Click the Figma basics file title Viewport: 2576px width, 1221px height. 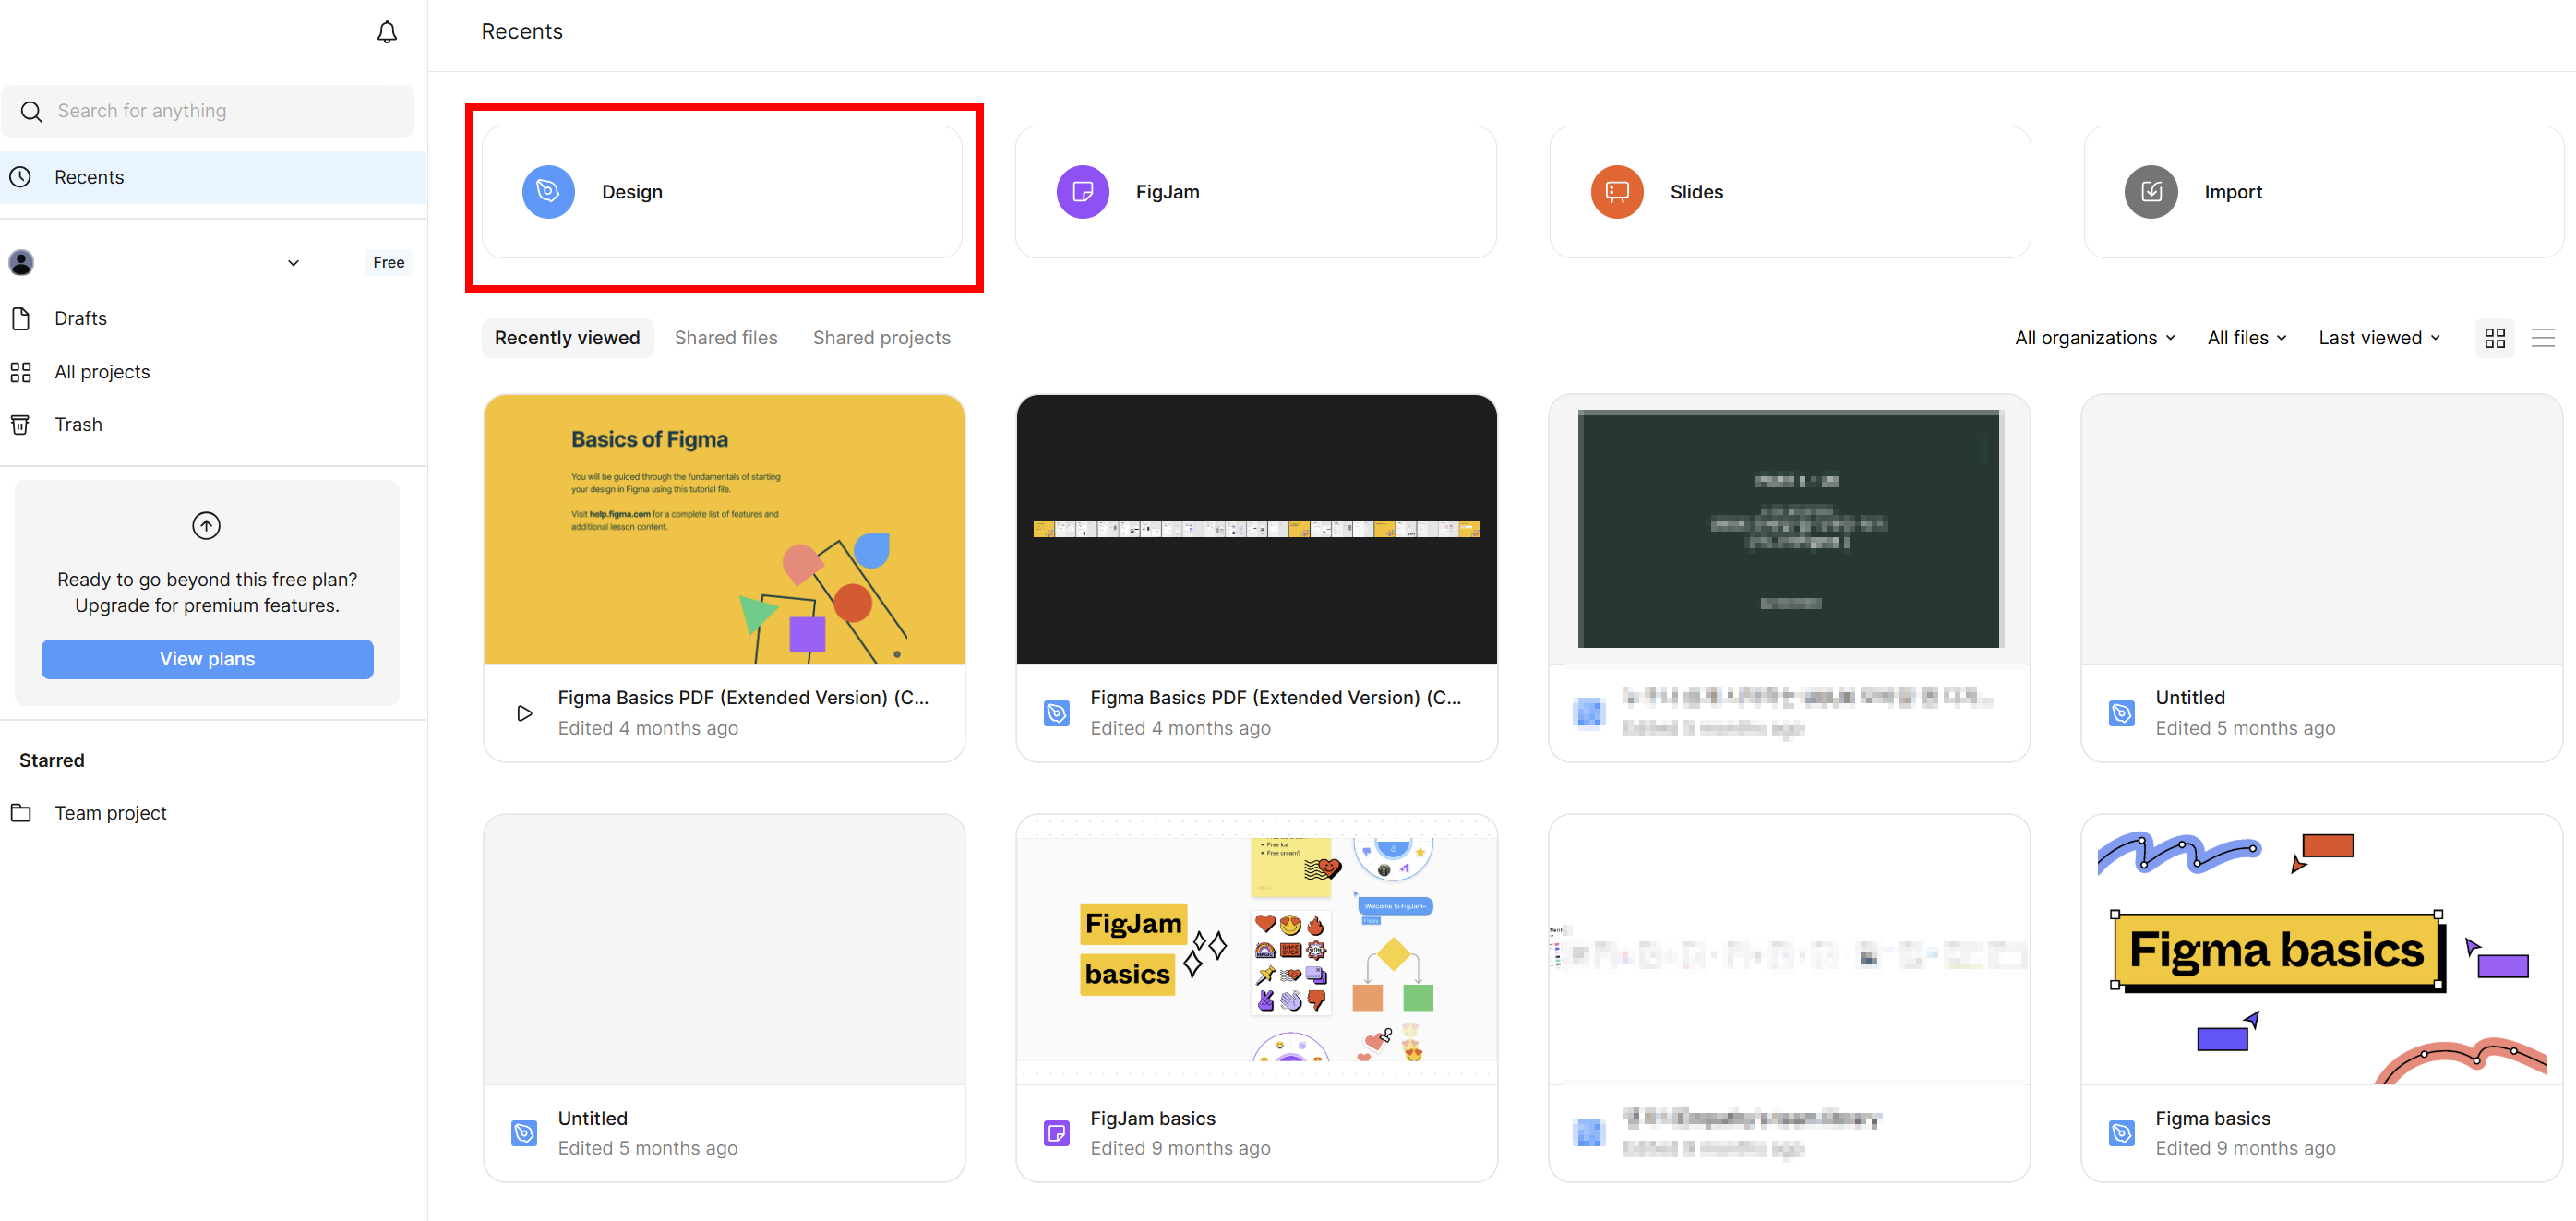[x=2213, y=1118]
